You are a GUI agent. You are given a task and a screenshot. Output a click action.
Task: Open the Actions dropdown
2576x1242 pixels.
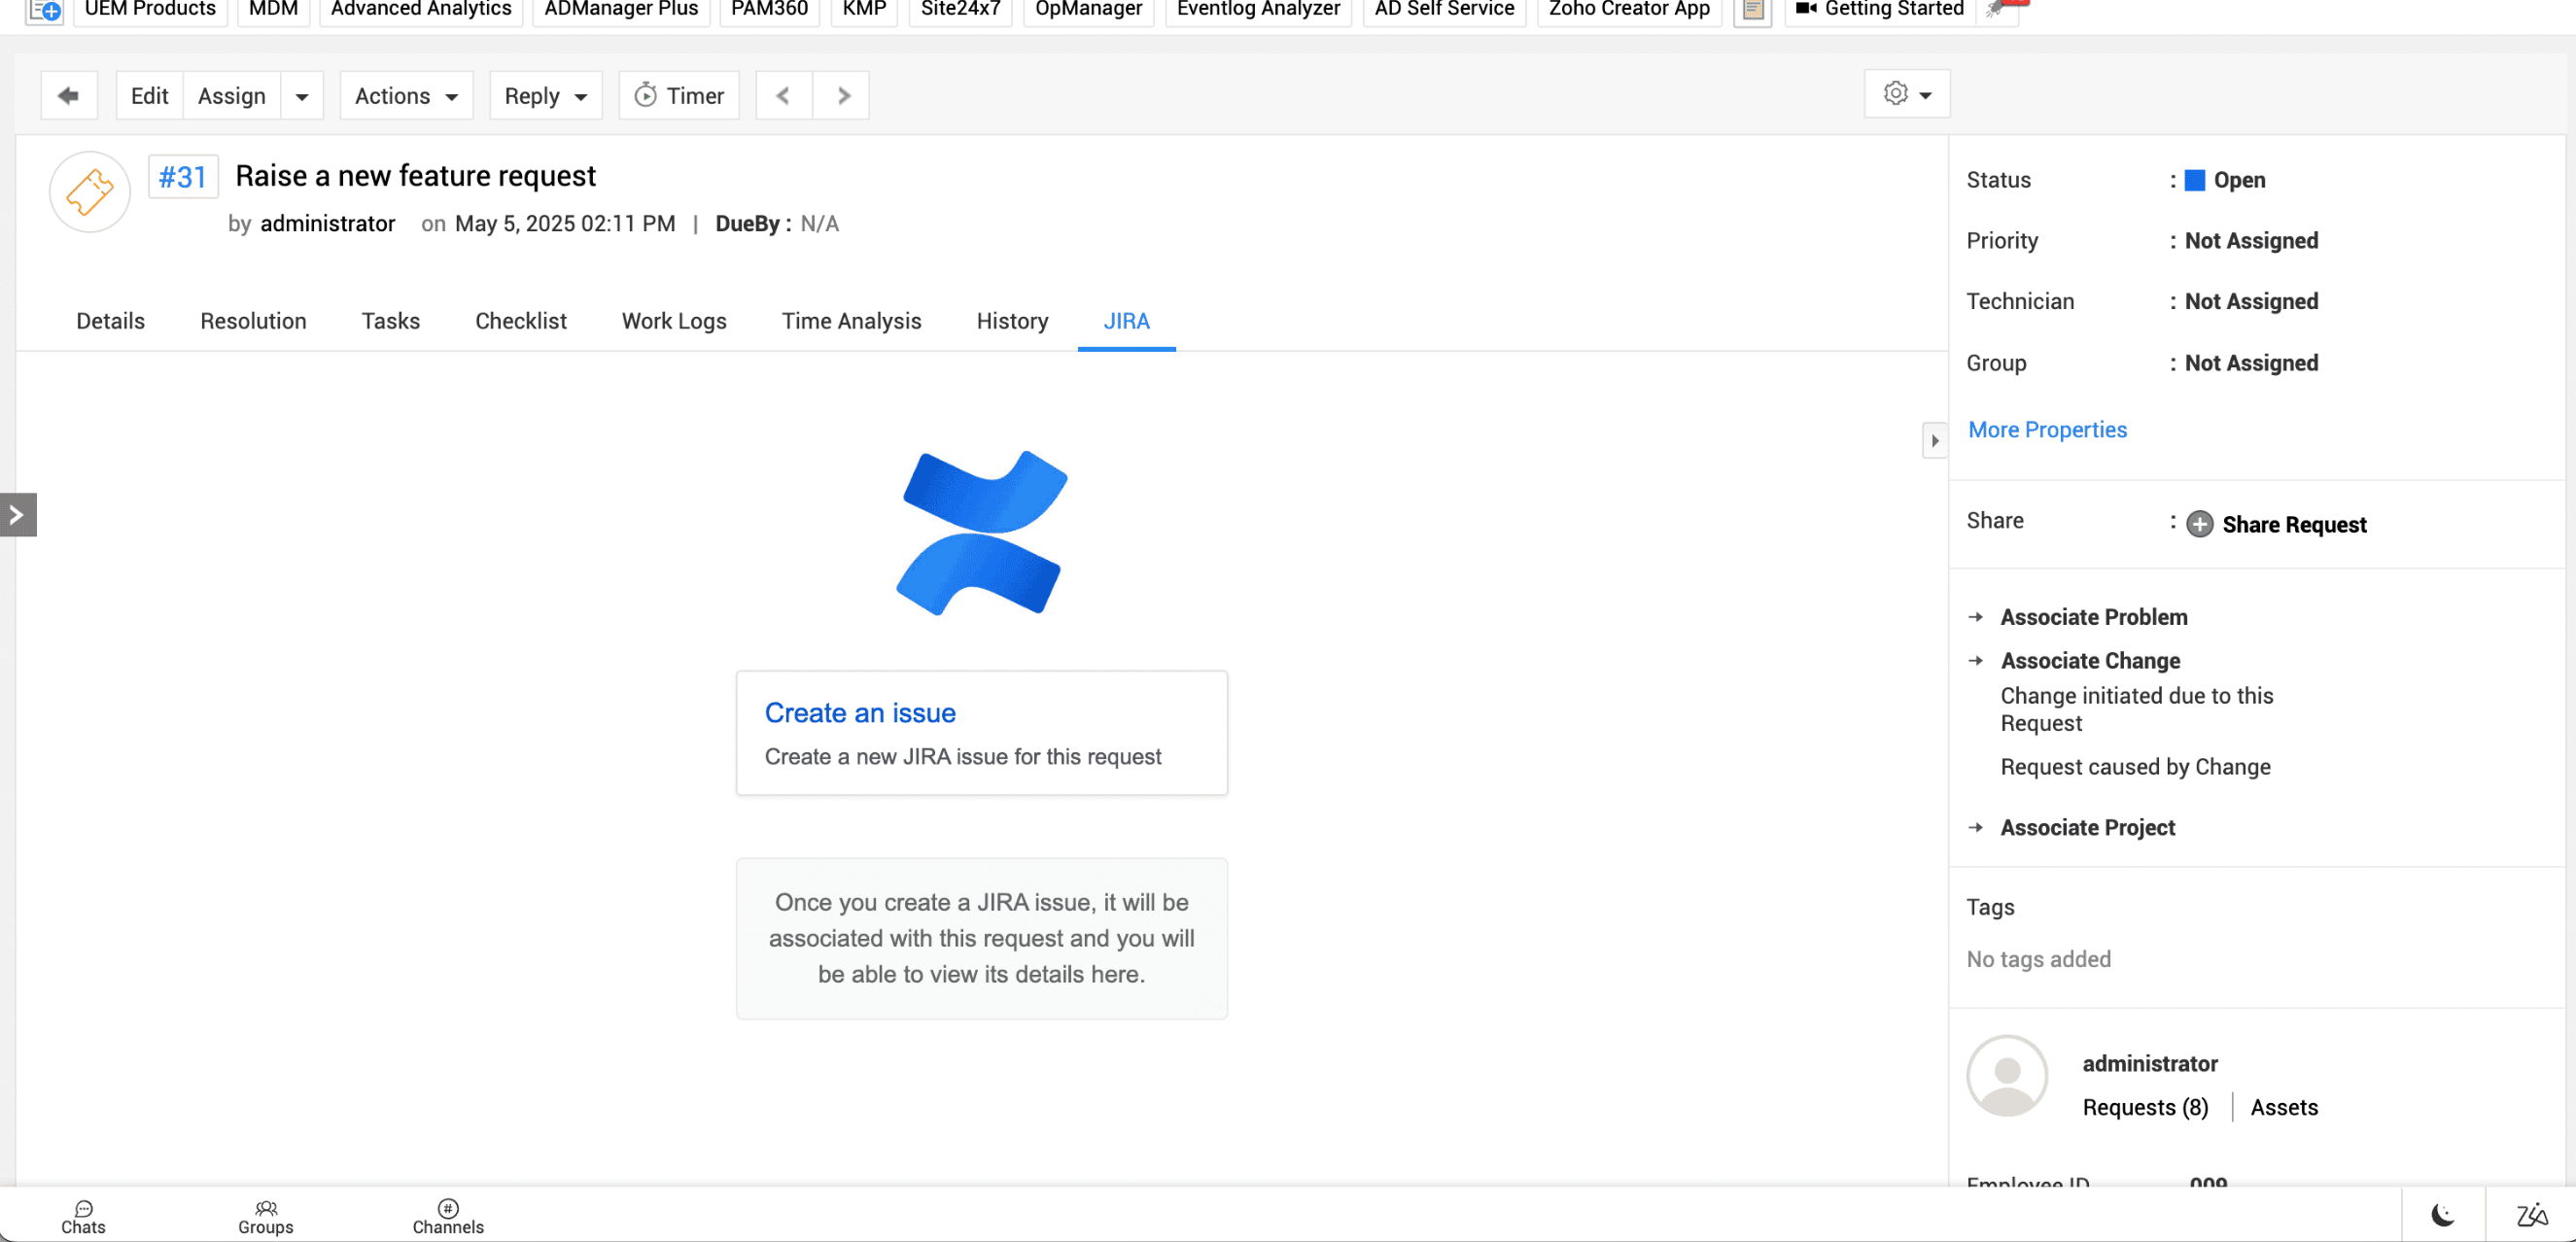407,96
